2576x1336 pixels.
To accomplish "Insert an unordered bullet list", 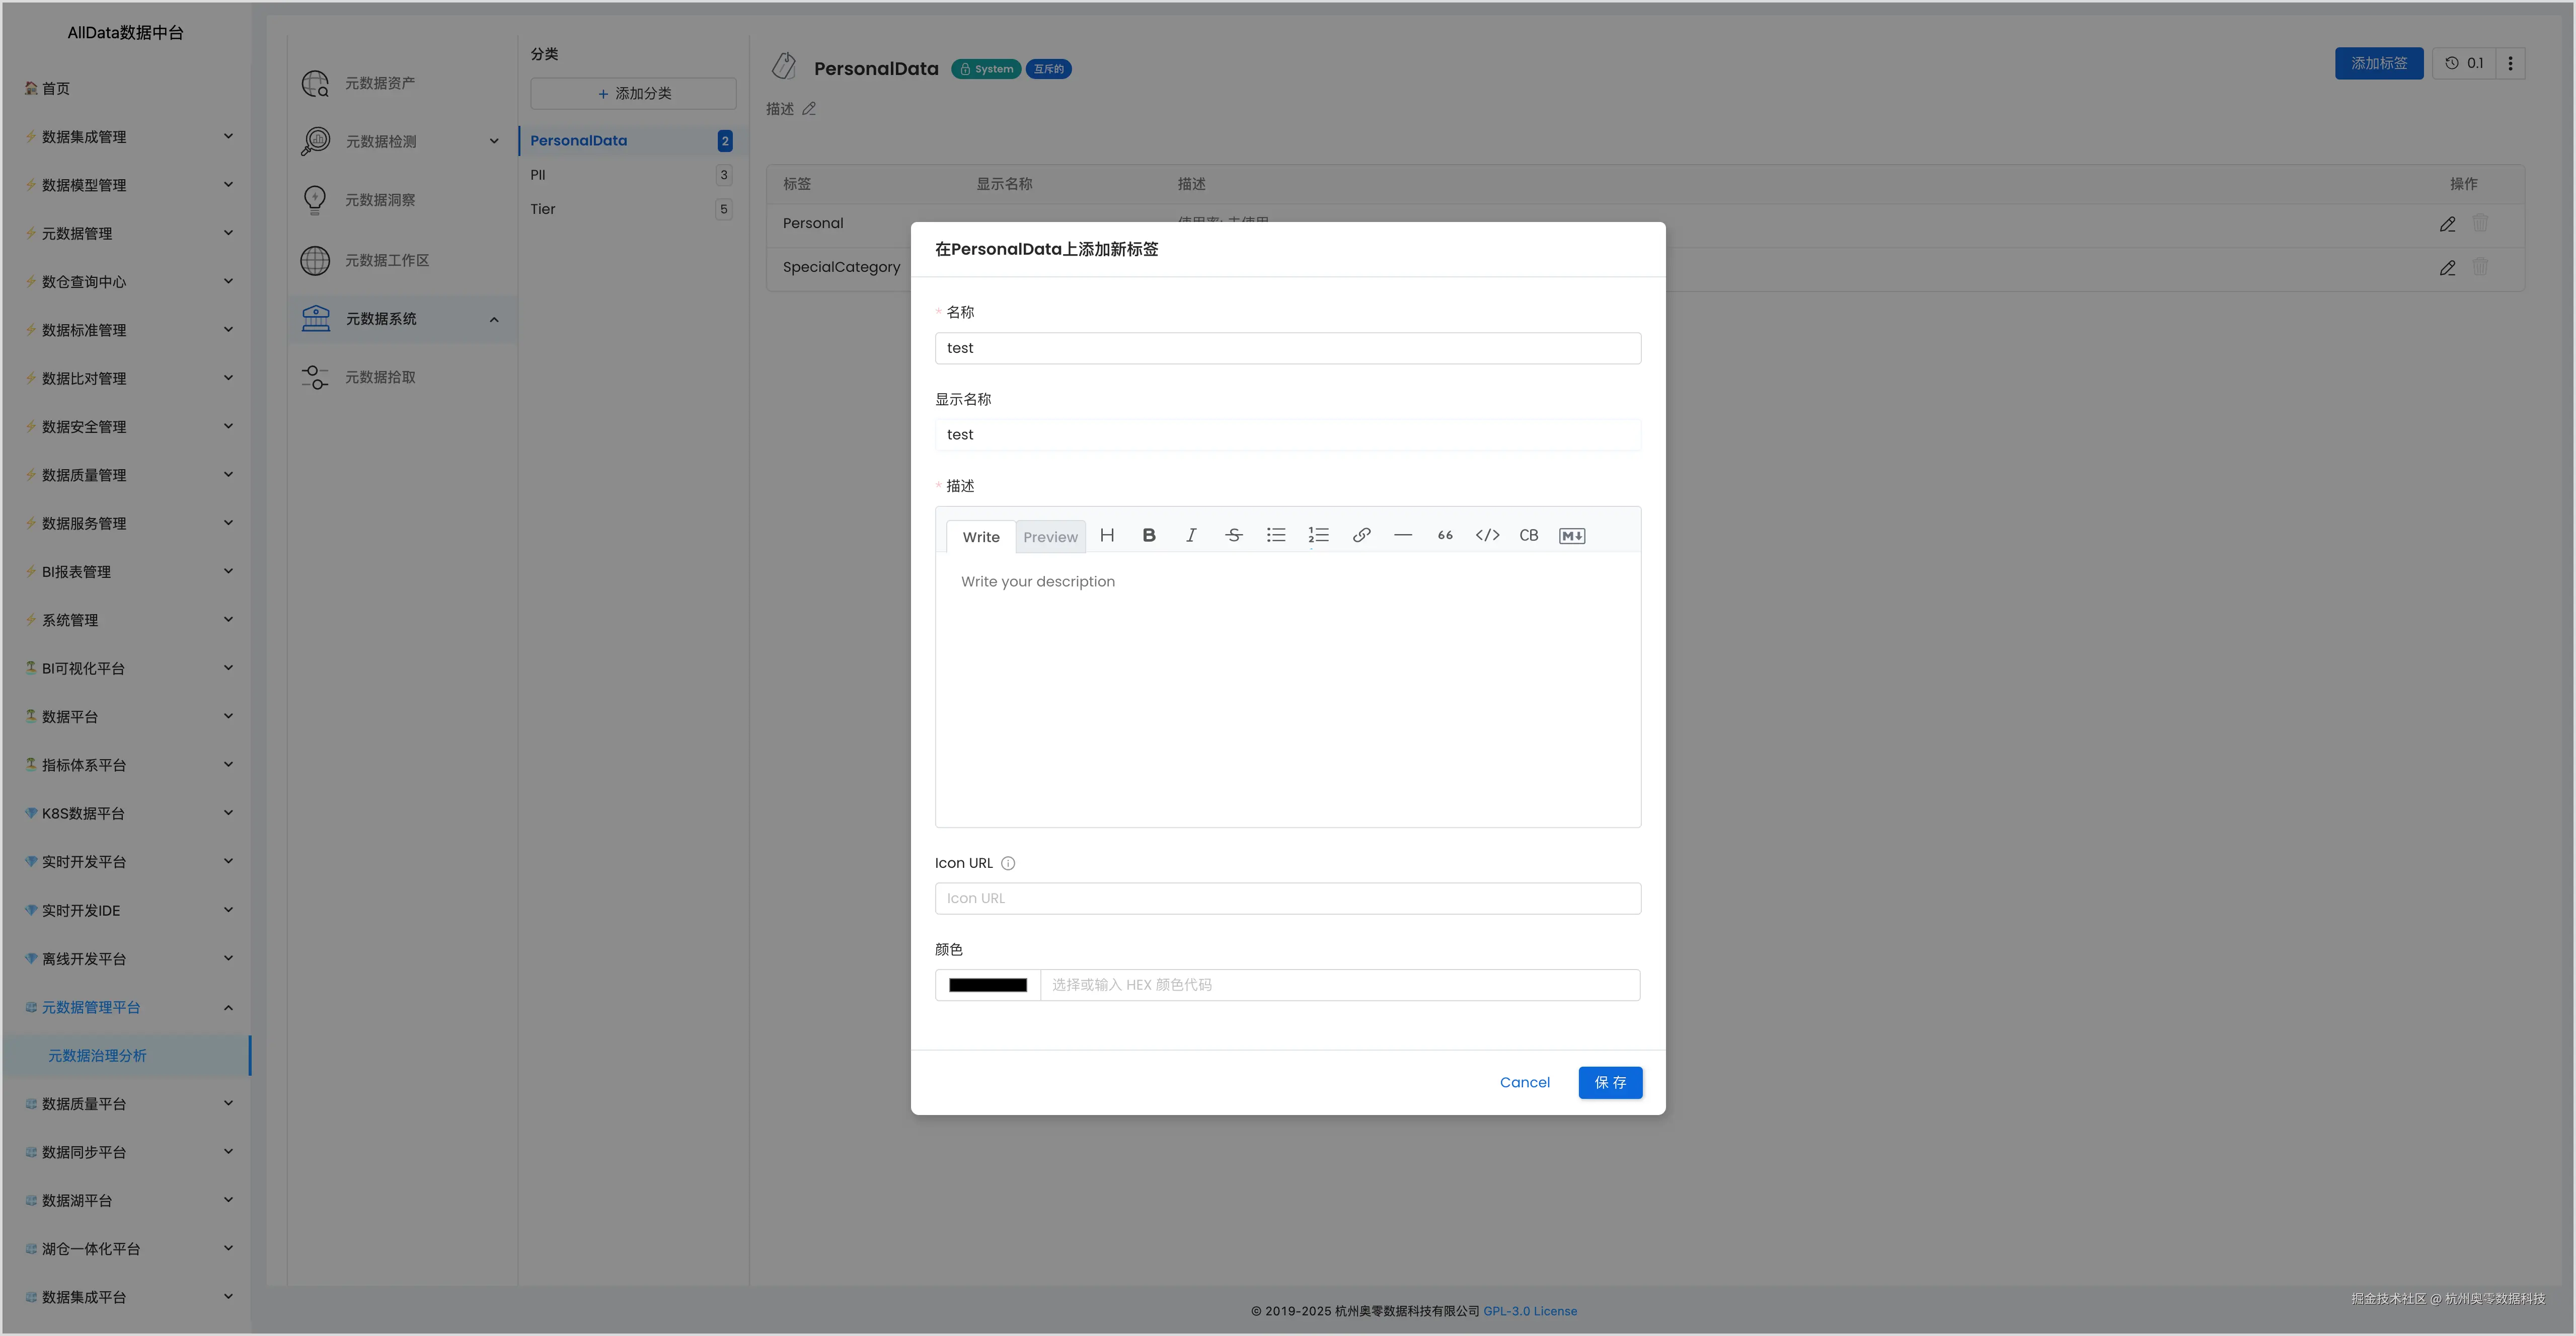I will (1276, 536).
